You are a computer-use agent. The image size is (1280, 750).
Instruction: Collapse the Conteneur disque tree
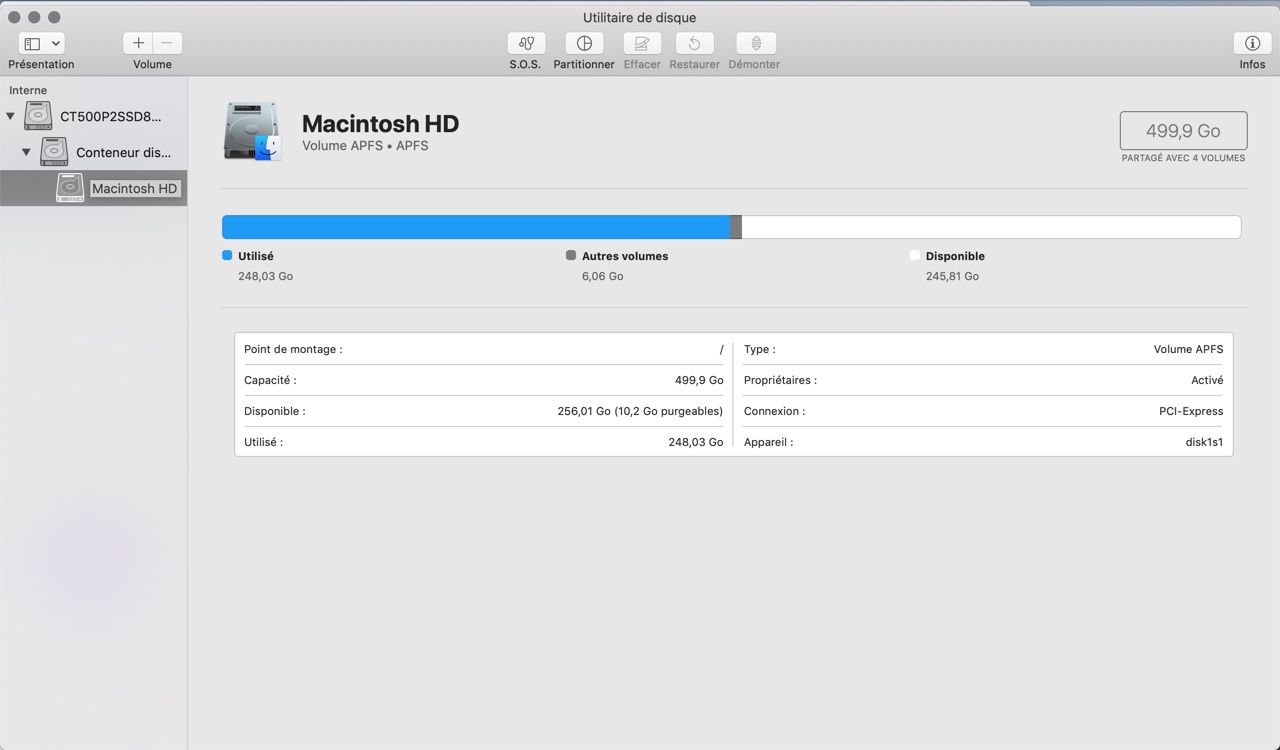click(x=27, y=152)
